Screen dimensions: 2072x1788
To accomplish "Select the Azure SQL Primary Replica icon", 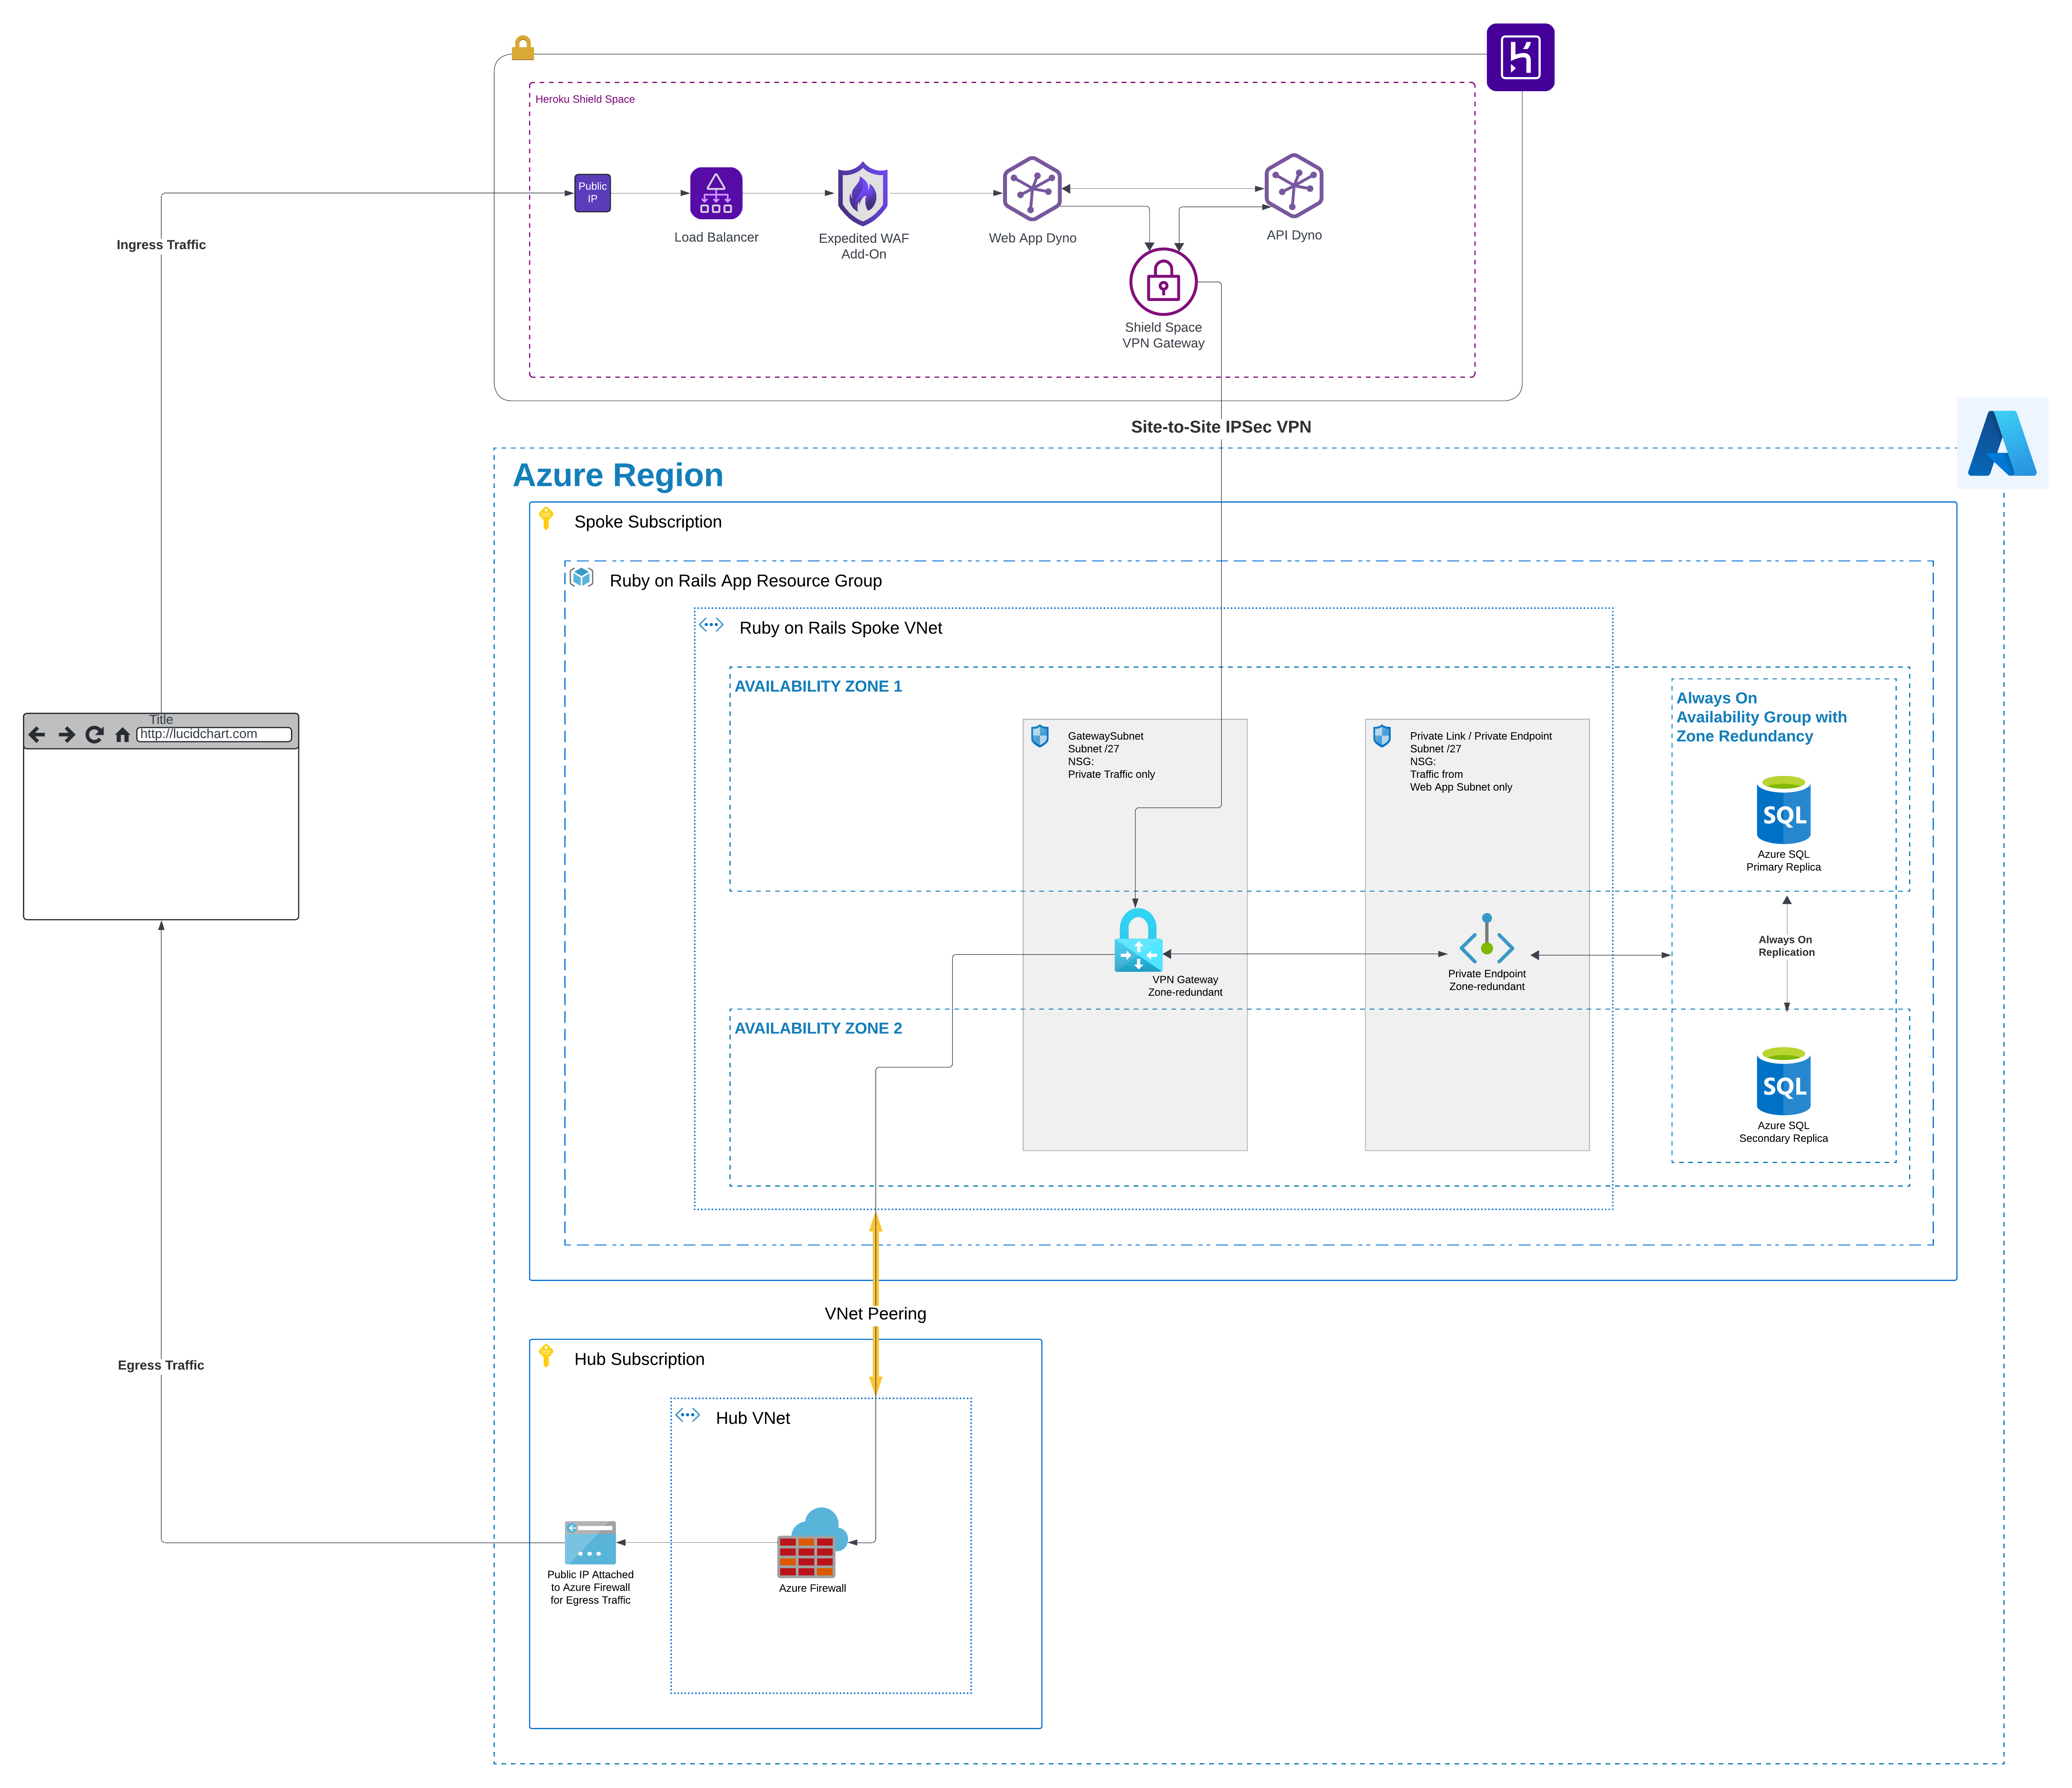I will click(1783, 810).
